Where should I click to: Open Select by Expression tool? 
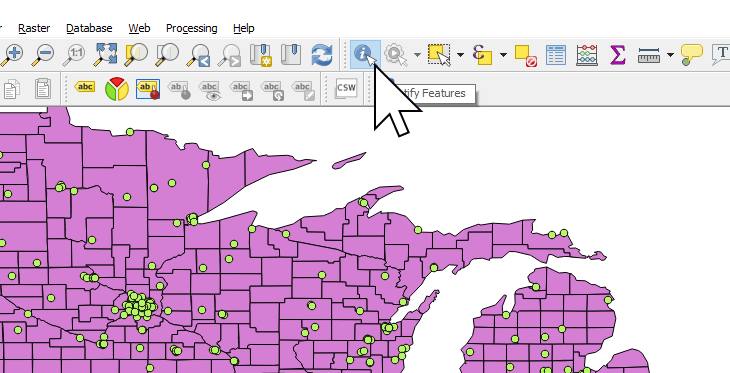tap(482, 55)
